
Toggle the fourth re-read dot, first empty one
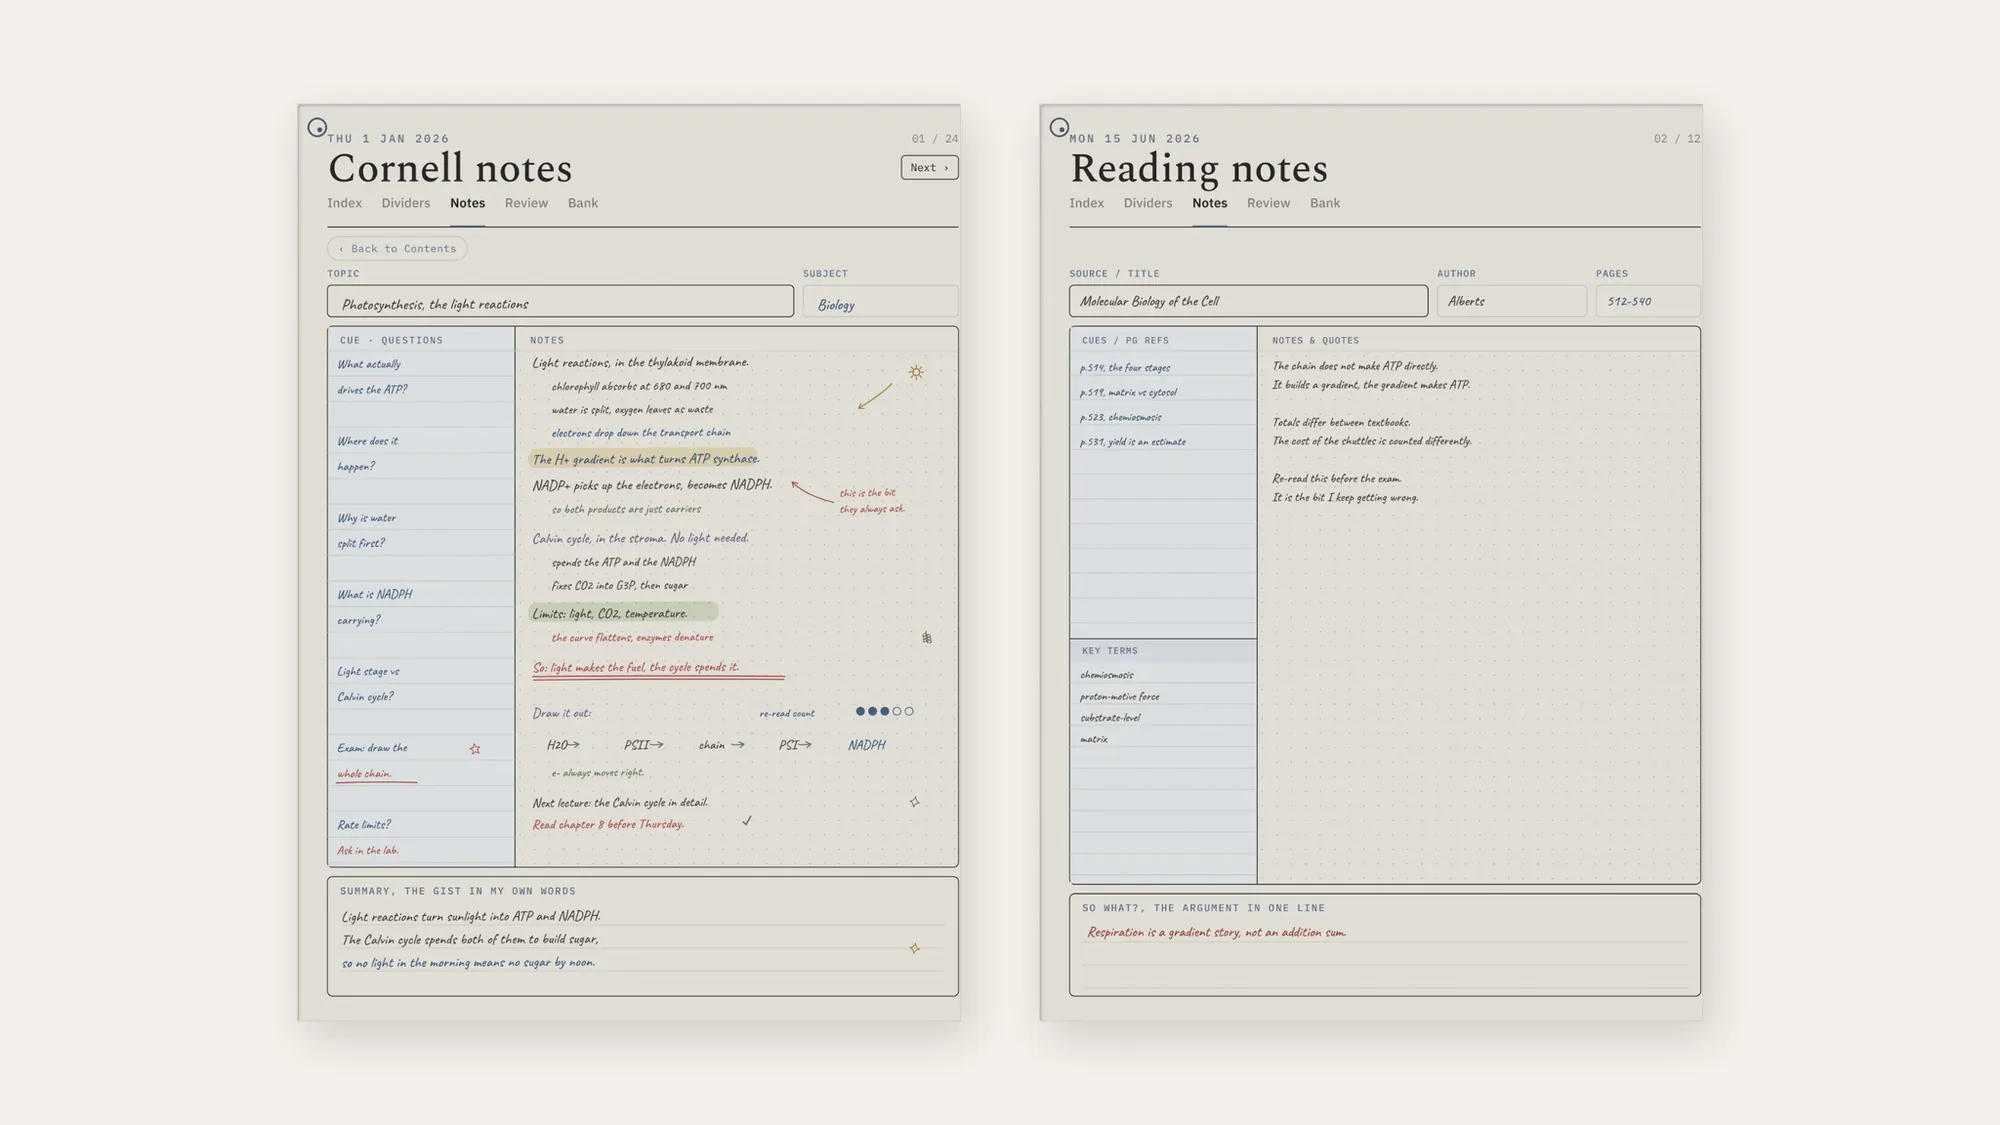897,712
